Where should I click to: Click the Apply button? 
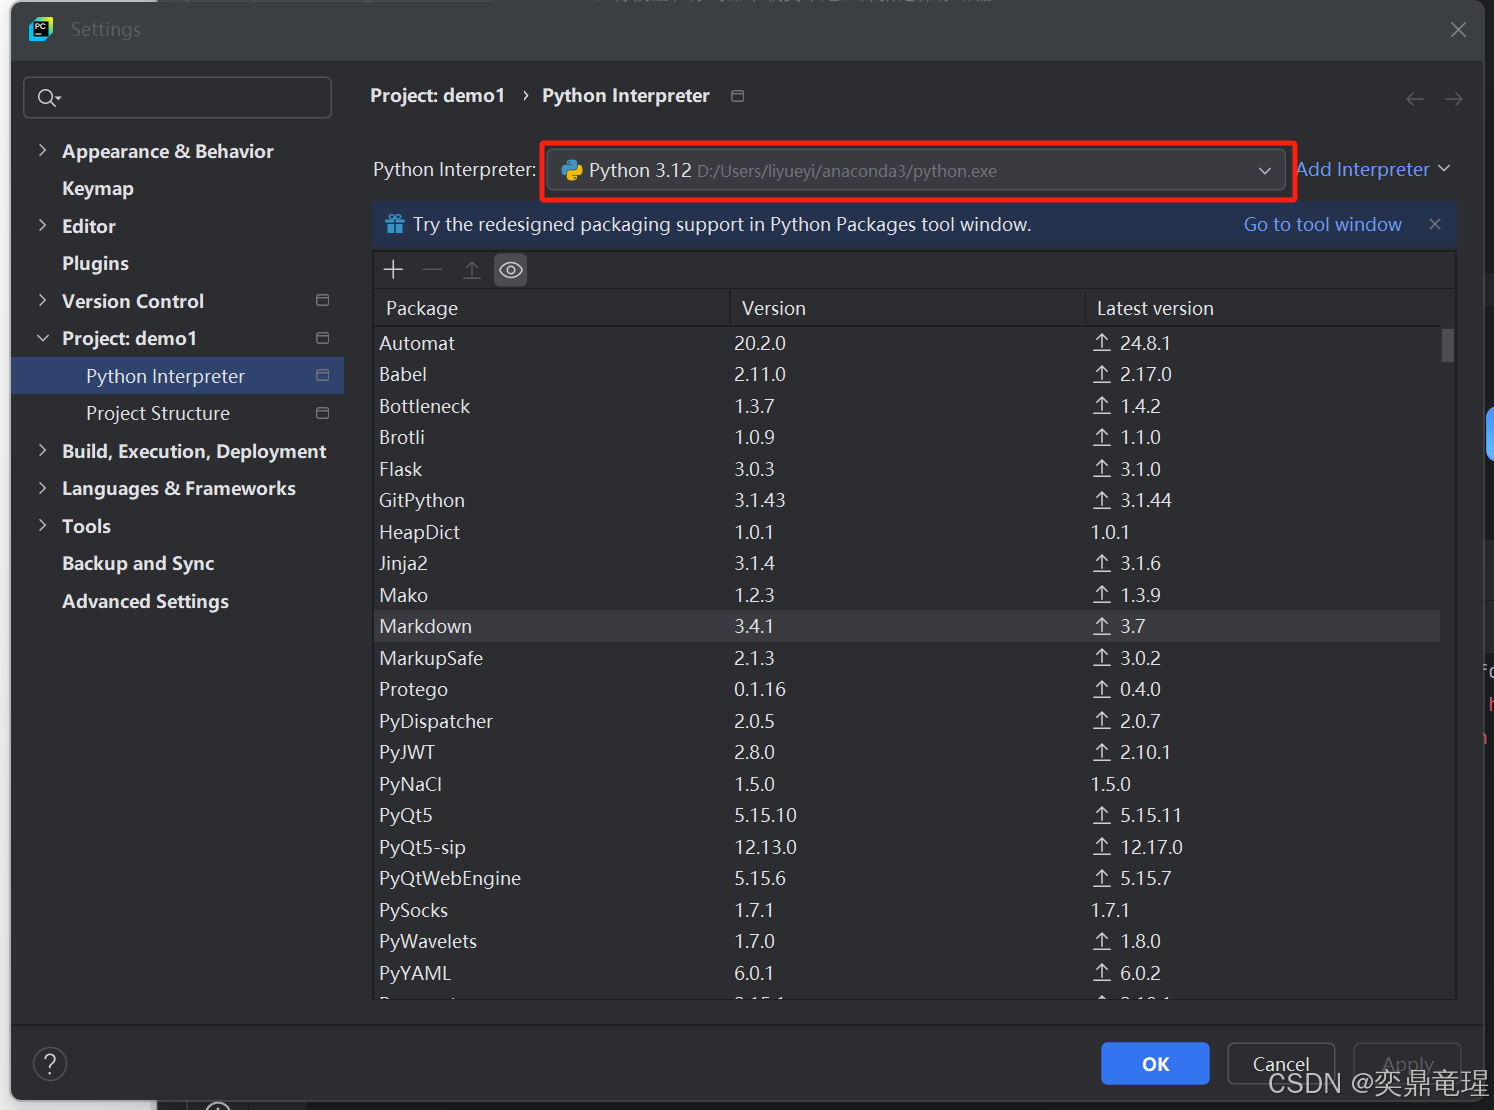[1407, 1063]
